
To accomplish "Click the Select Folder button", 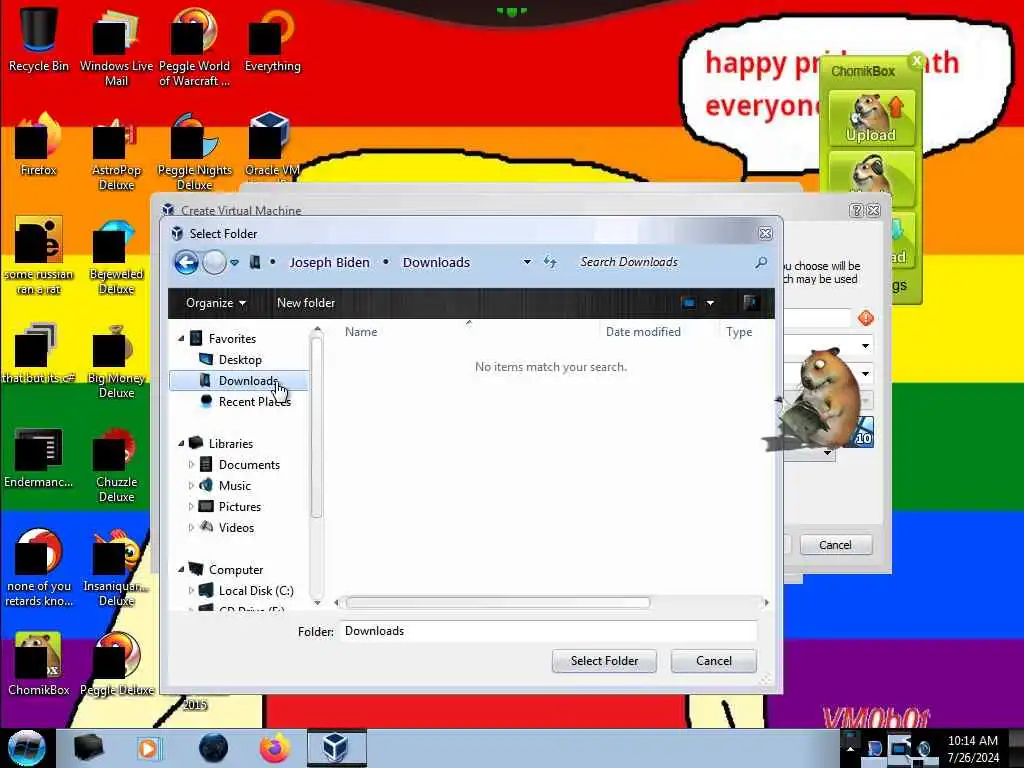I will tap(604, 661).
